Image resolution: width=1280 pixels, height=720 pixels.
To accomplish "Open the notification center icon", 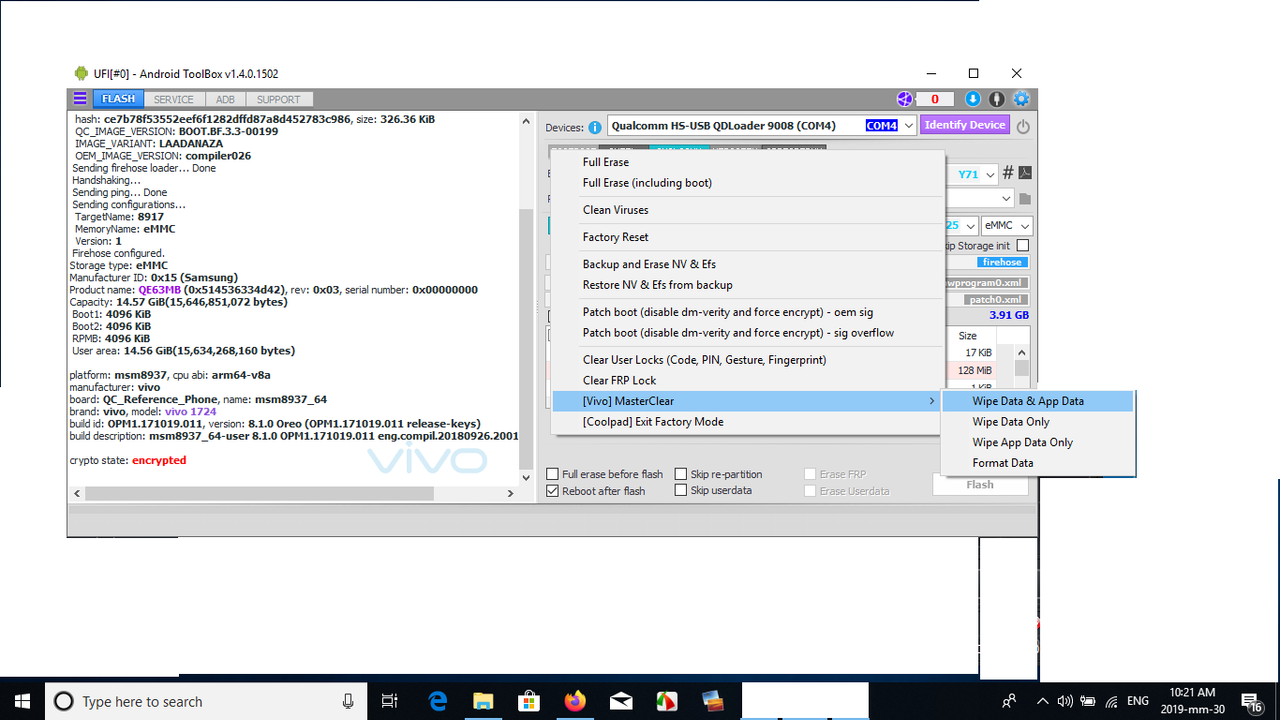I will [1250, 701].
